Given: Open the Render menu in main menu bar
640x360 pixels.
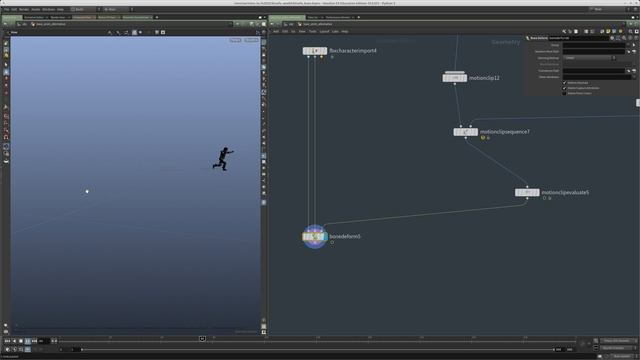Looking at the screenshot, I should pyautogui.click(x=24, y=9).
